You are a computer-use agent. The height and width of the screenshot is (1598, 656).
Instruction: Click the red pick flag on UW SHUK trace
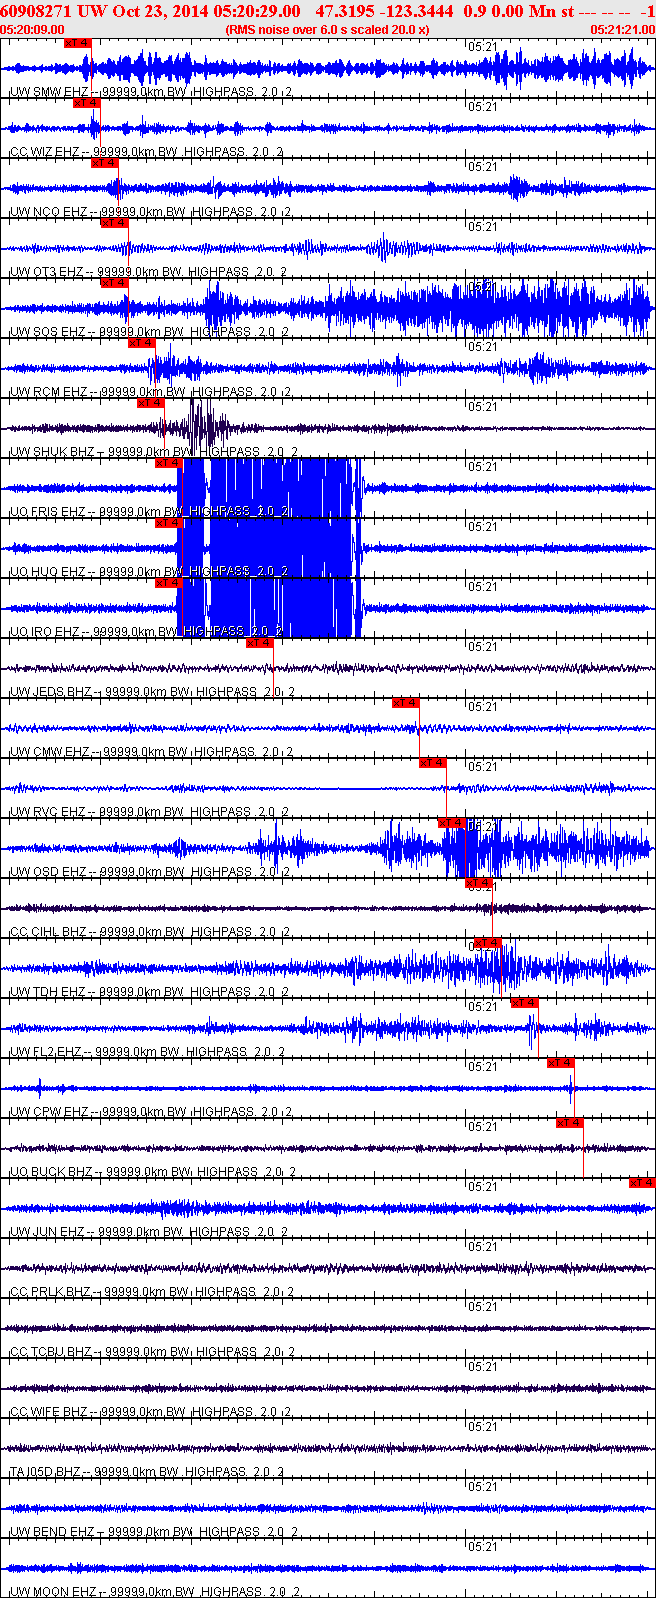click(151, 403)
